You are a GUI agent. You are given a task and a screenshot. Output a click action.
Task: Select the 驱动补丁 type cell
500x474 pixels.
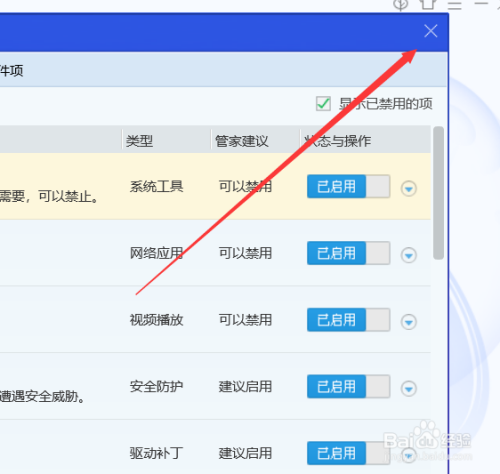(x=156, y=453)
